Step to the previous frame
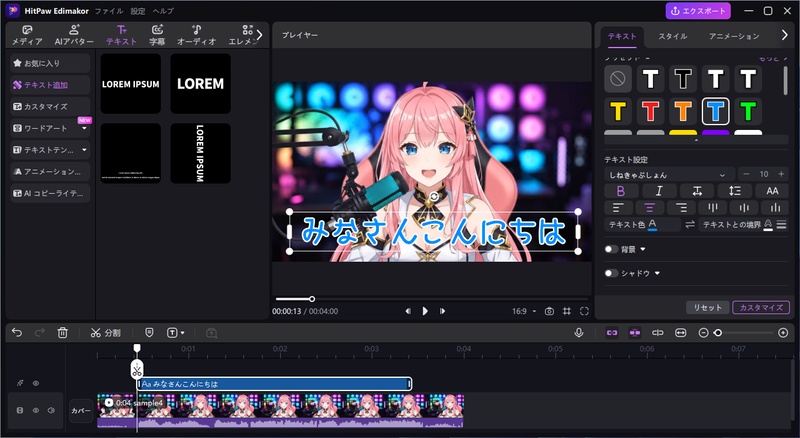Screen dimensions: 800x438 408,311
